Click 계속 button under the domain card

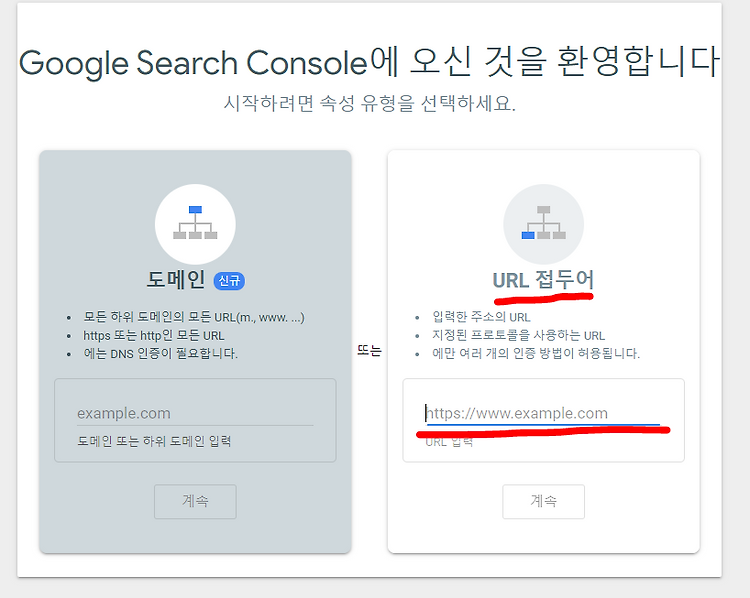(195, 501)
